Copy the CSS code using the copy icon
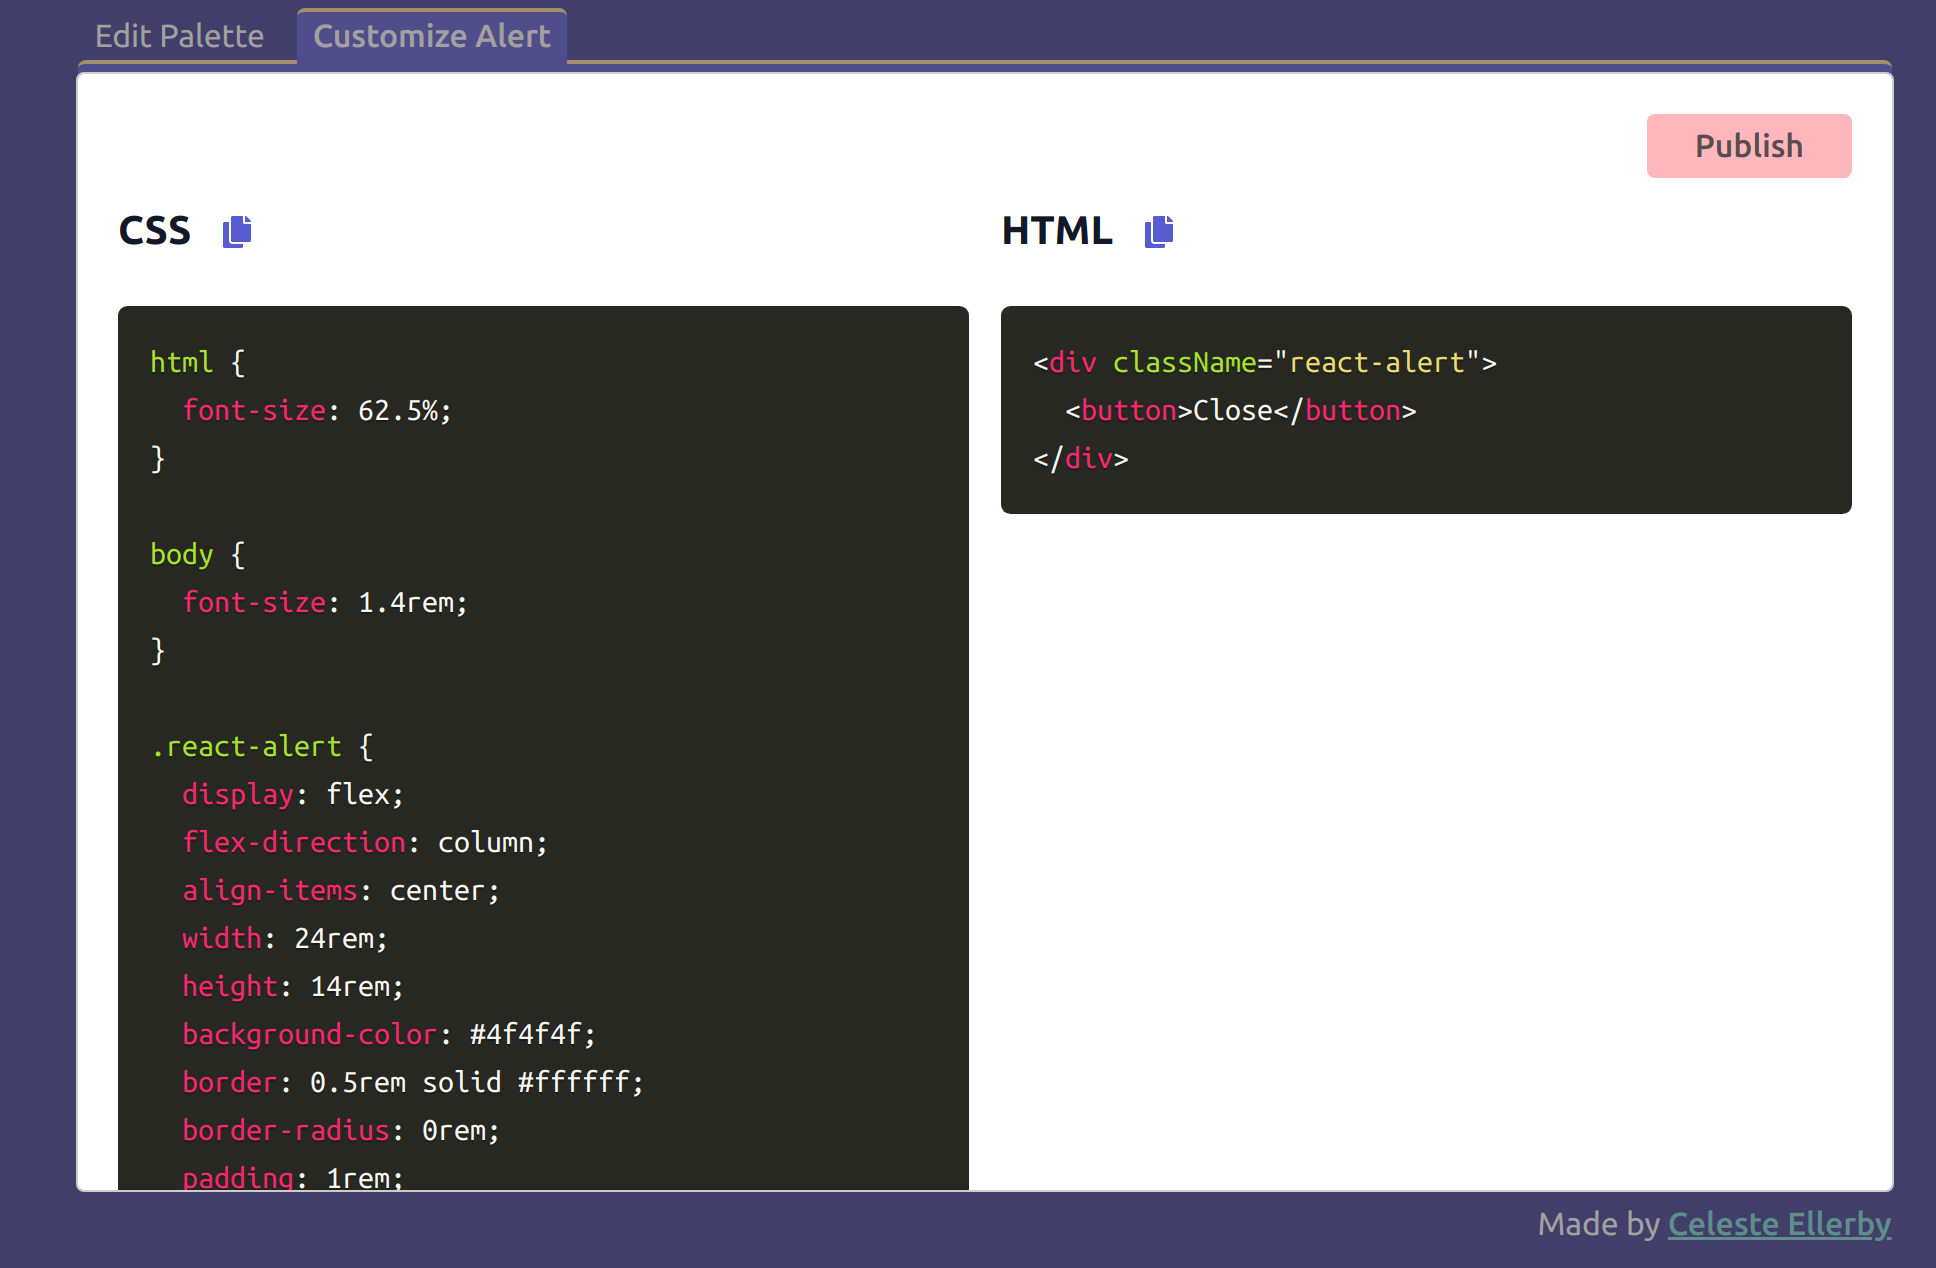 (237, 231)
